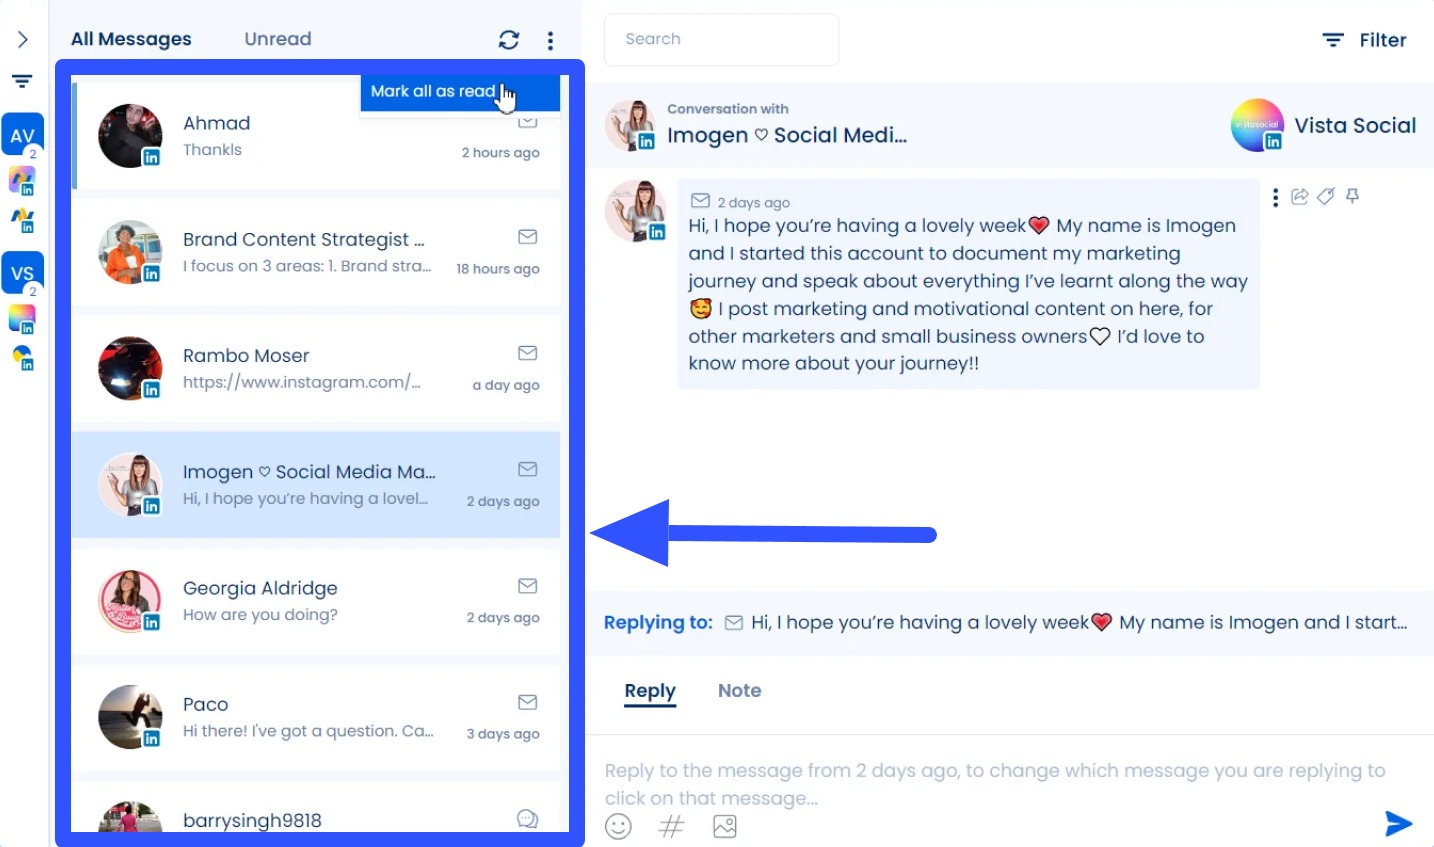Insert an emoji into the reply

coord(618,826)
